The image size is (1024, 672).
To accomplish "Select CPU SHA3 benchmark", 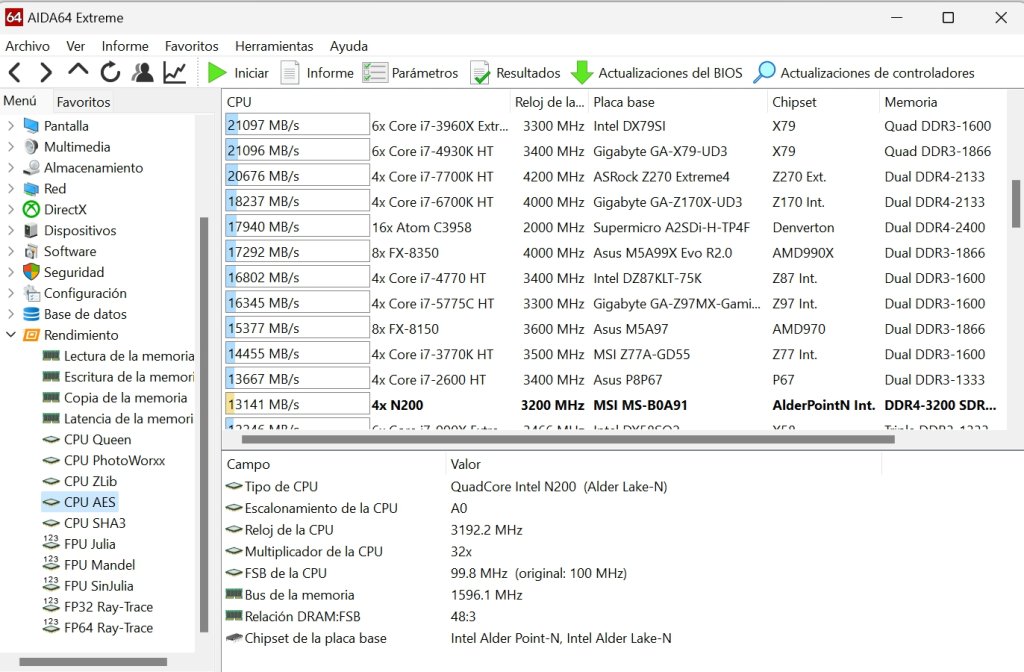I will coord(84,523).
